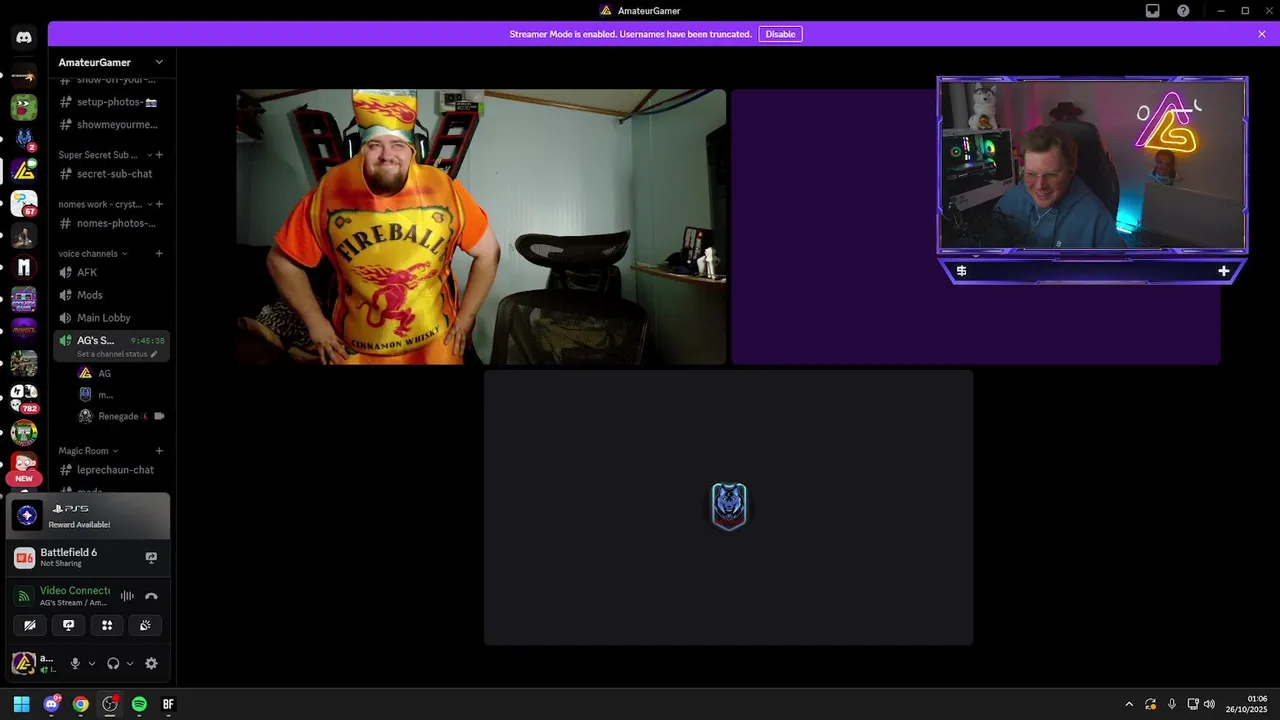
Task: Dismiss the Streamer Mode banner
Action: [x=1262, y=34]
